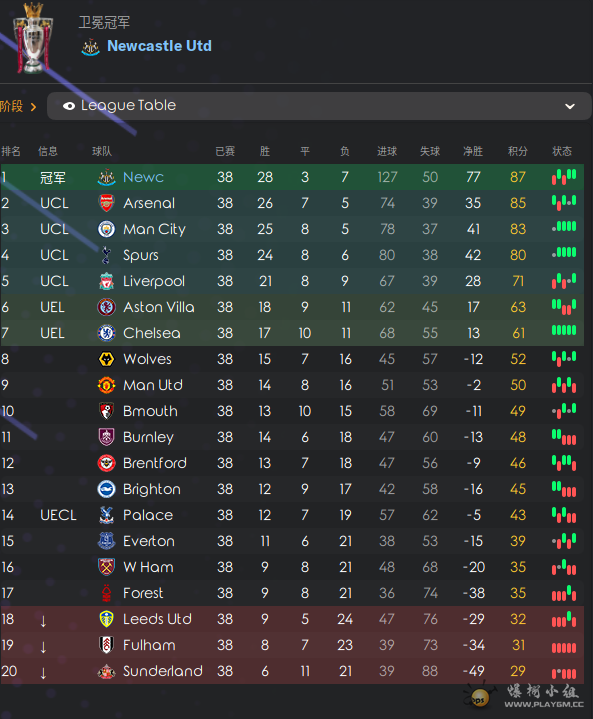The height and width of the screenshot is (719, 593).
Task: Sort by the 积分 points column header
Action: [518, 151]
